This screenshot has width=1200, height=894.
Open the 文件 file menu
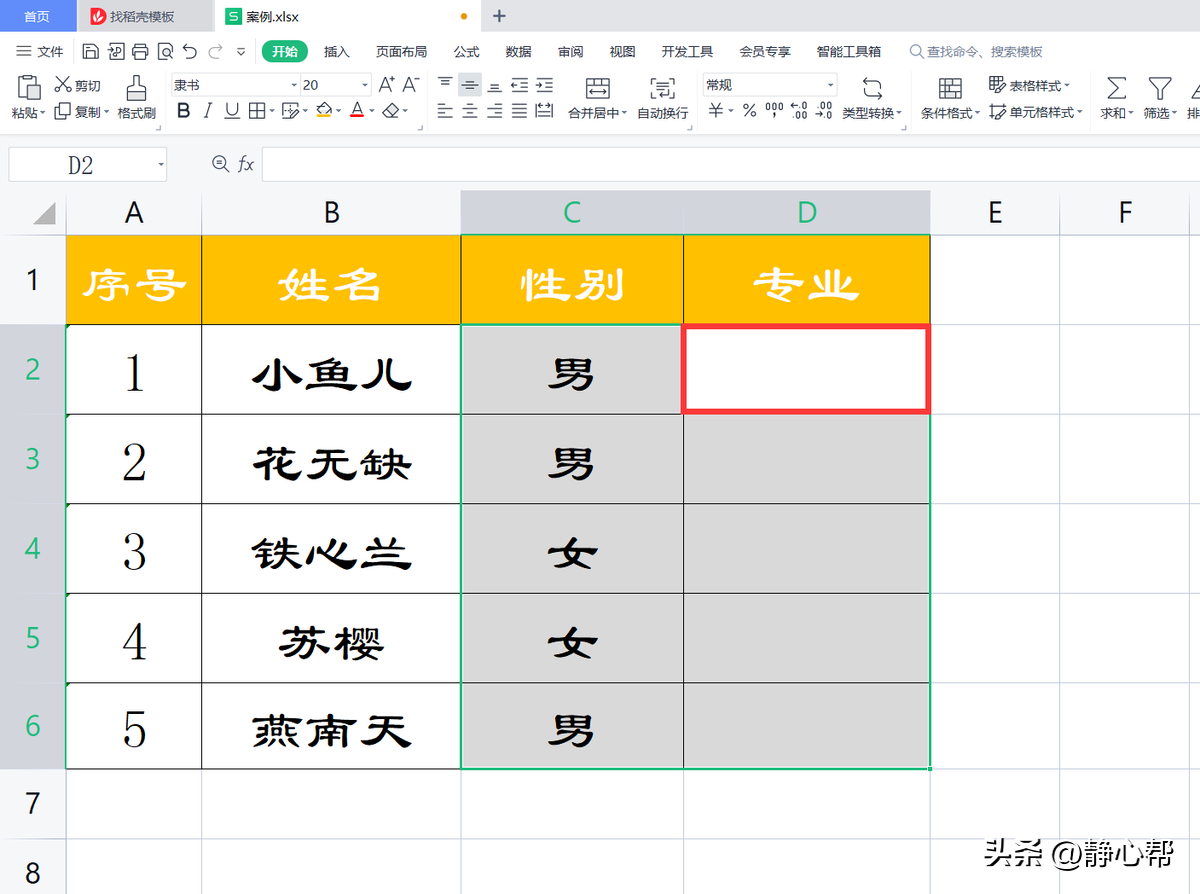(40, 51)
